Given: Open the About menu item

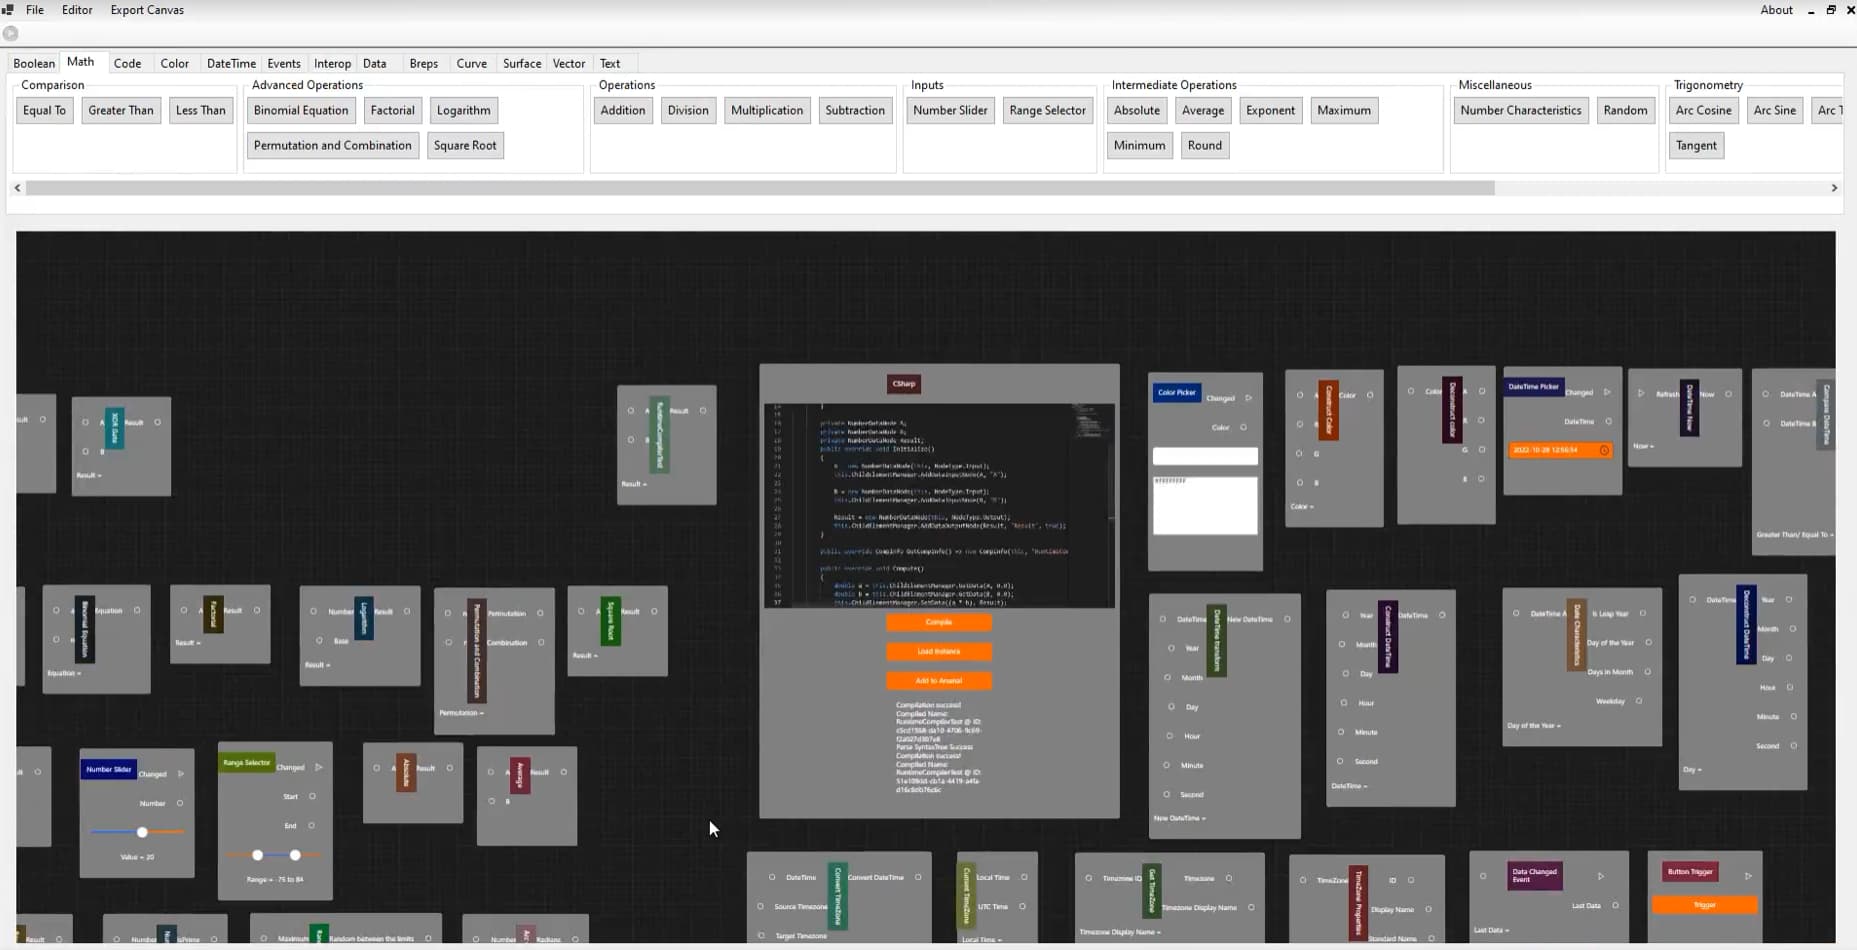Looking at the screenshot, I should (x=1776, y=10).
